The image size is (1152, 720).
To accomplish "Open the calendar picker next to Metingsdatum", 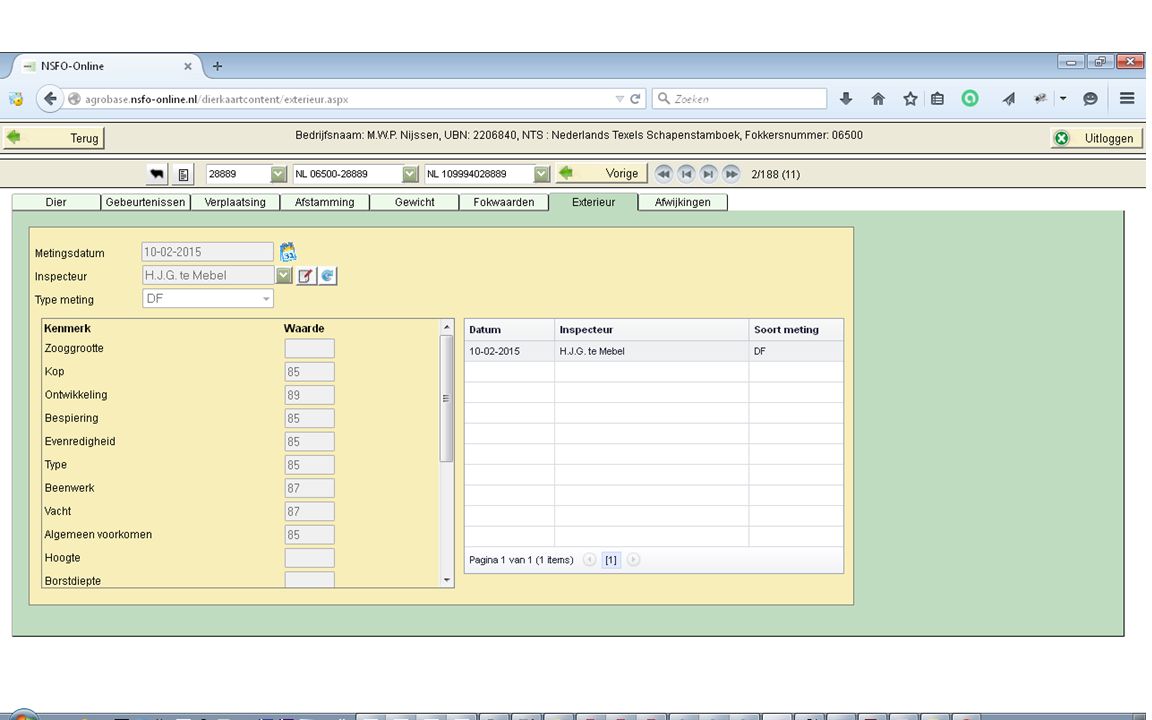I will point(288,252).
